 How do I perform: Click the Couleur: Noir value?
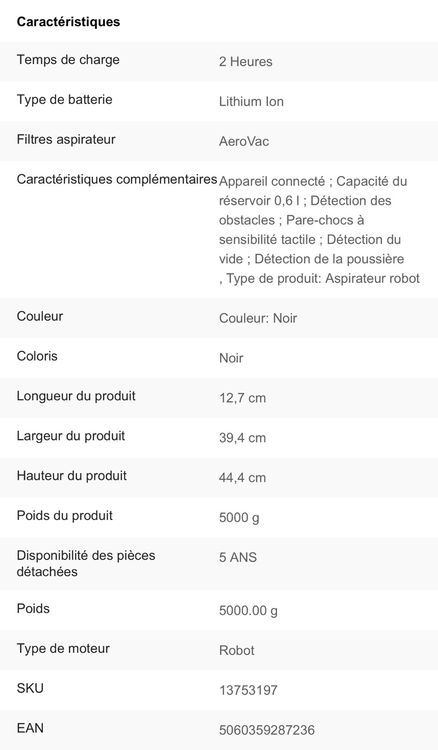[x=258, y=318]
